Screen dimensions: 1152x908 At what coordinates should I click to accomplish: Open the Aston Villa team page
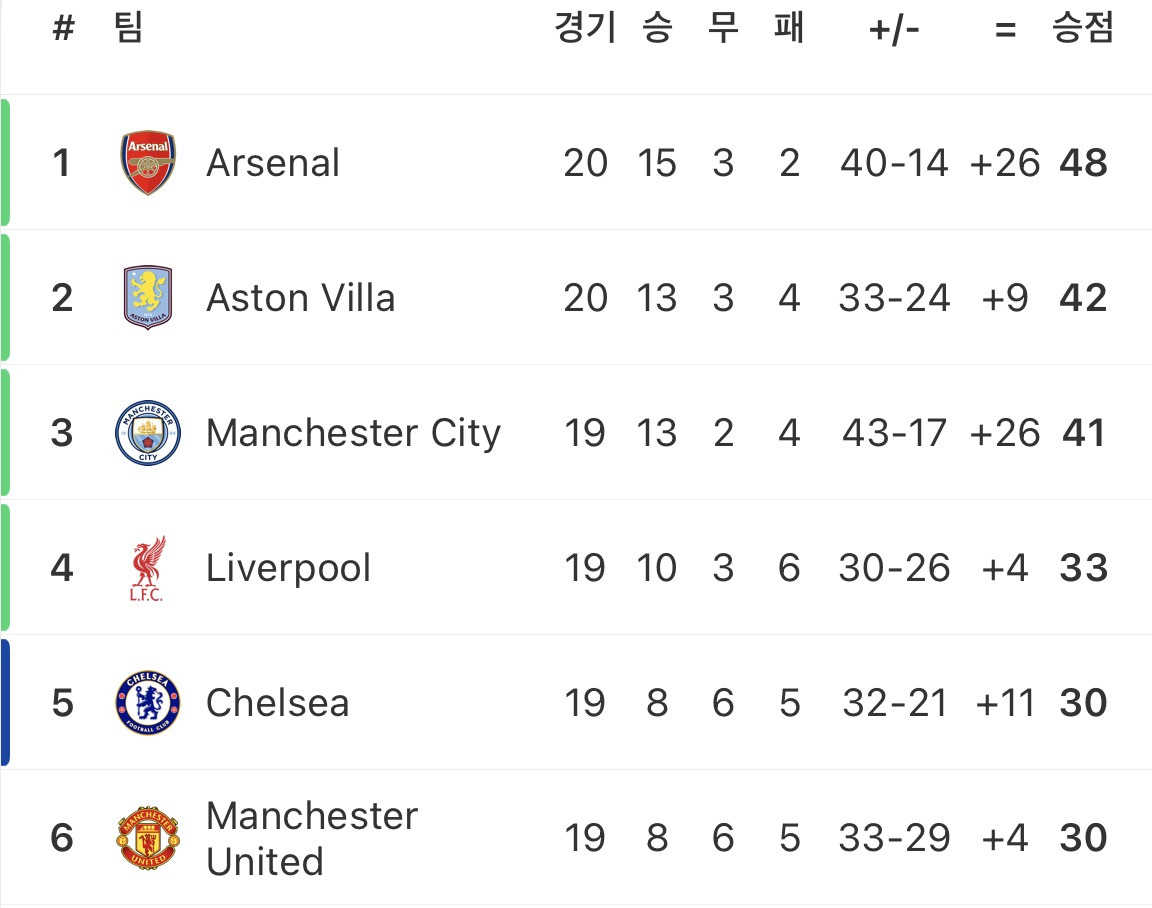[300, 298]
